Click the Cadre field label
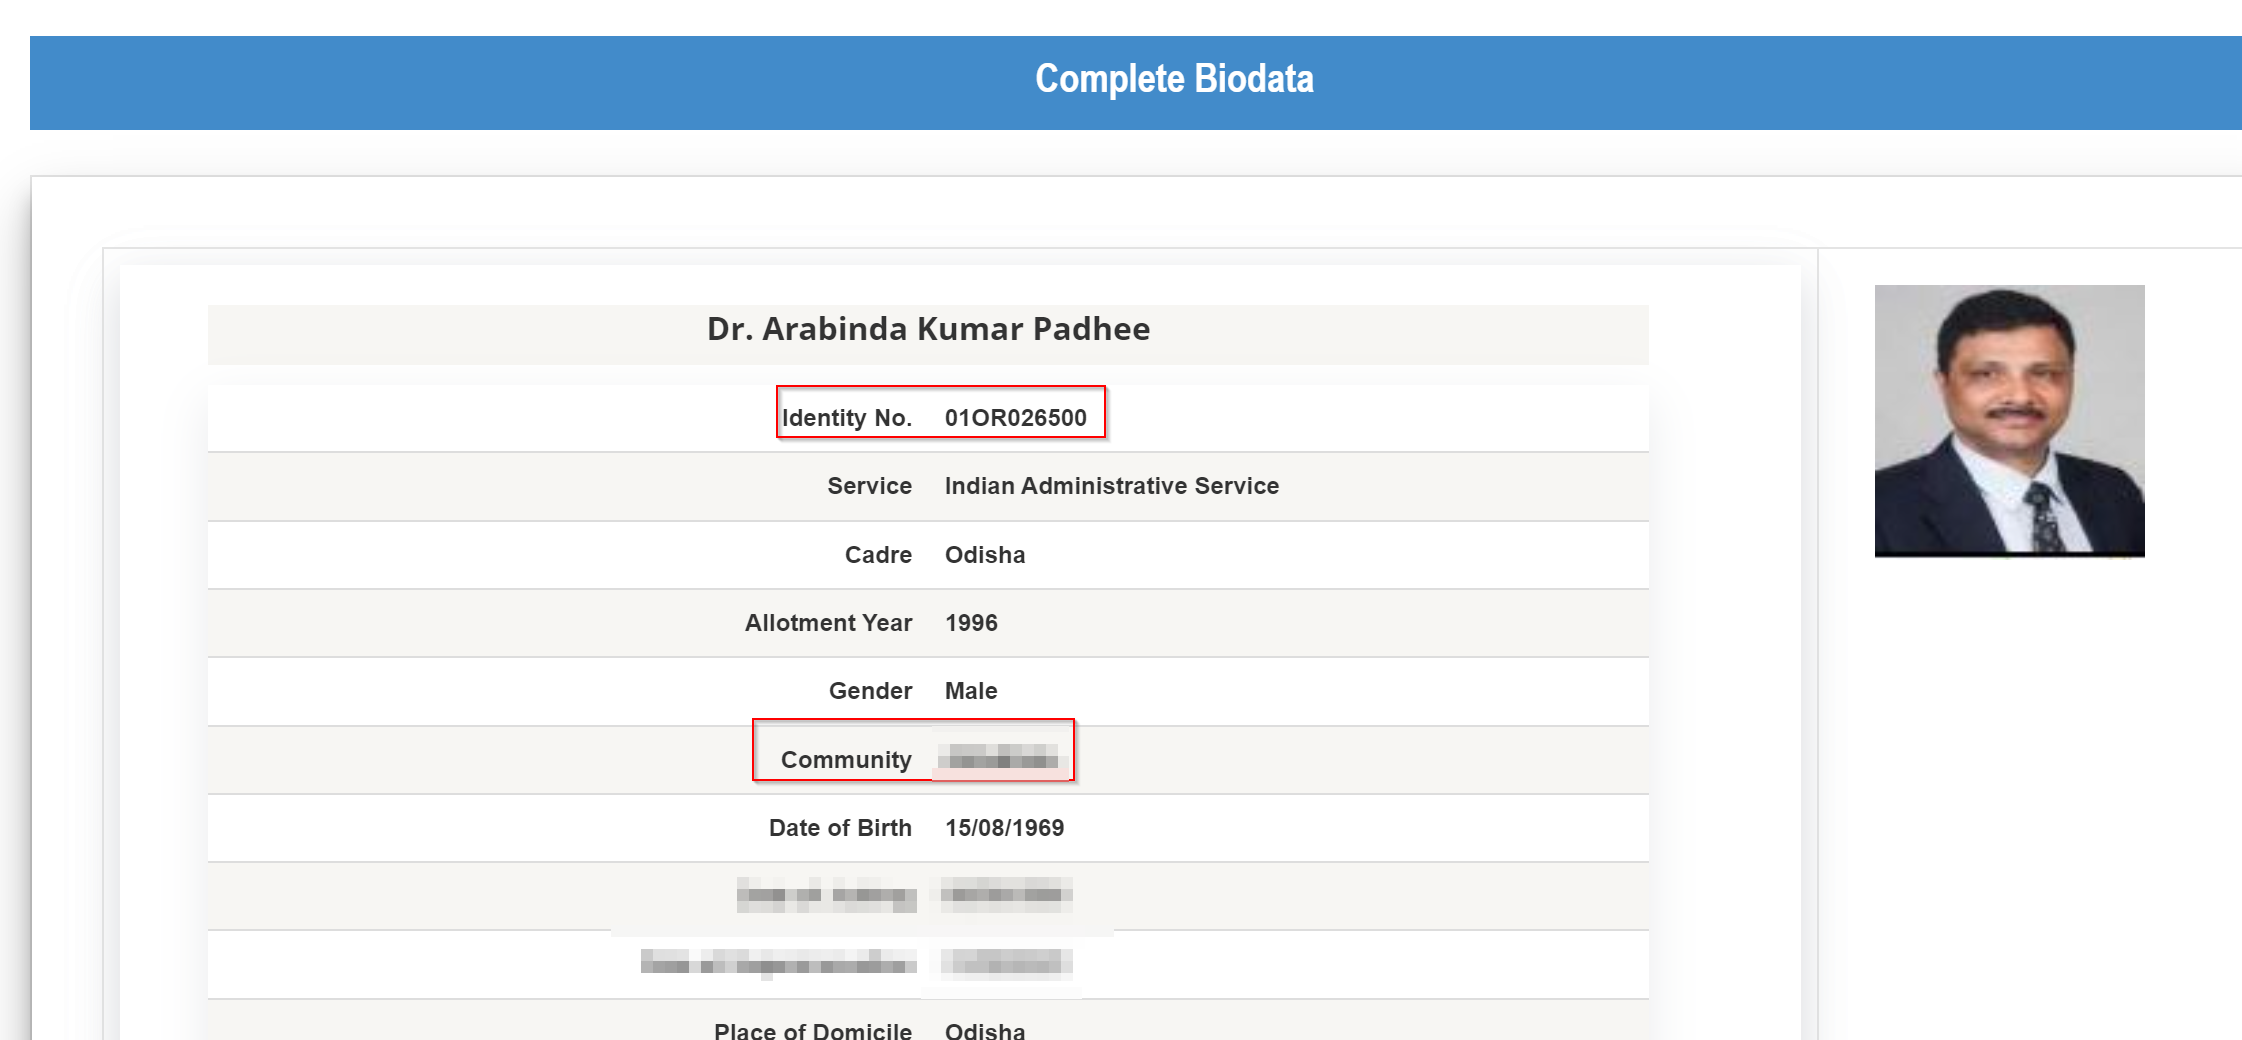The height and width of the screenshot is (1040, 2242). point(878,555)
